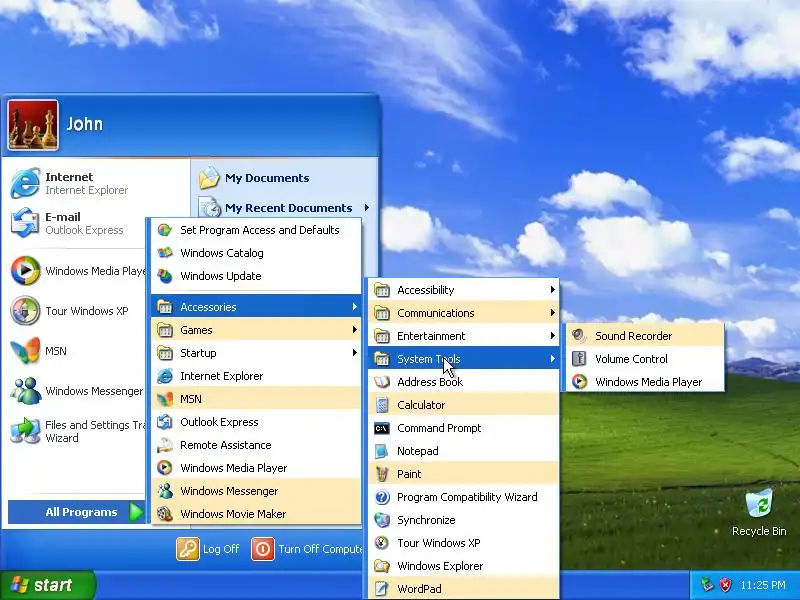Expand the Accessories submenu arrow
800x600 pixels.
(355, 307)
